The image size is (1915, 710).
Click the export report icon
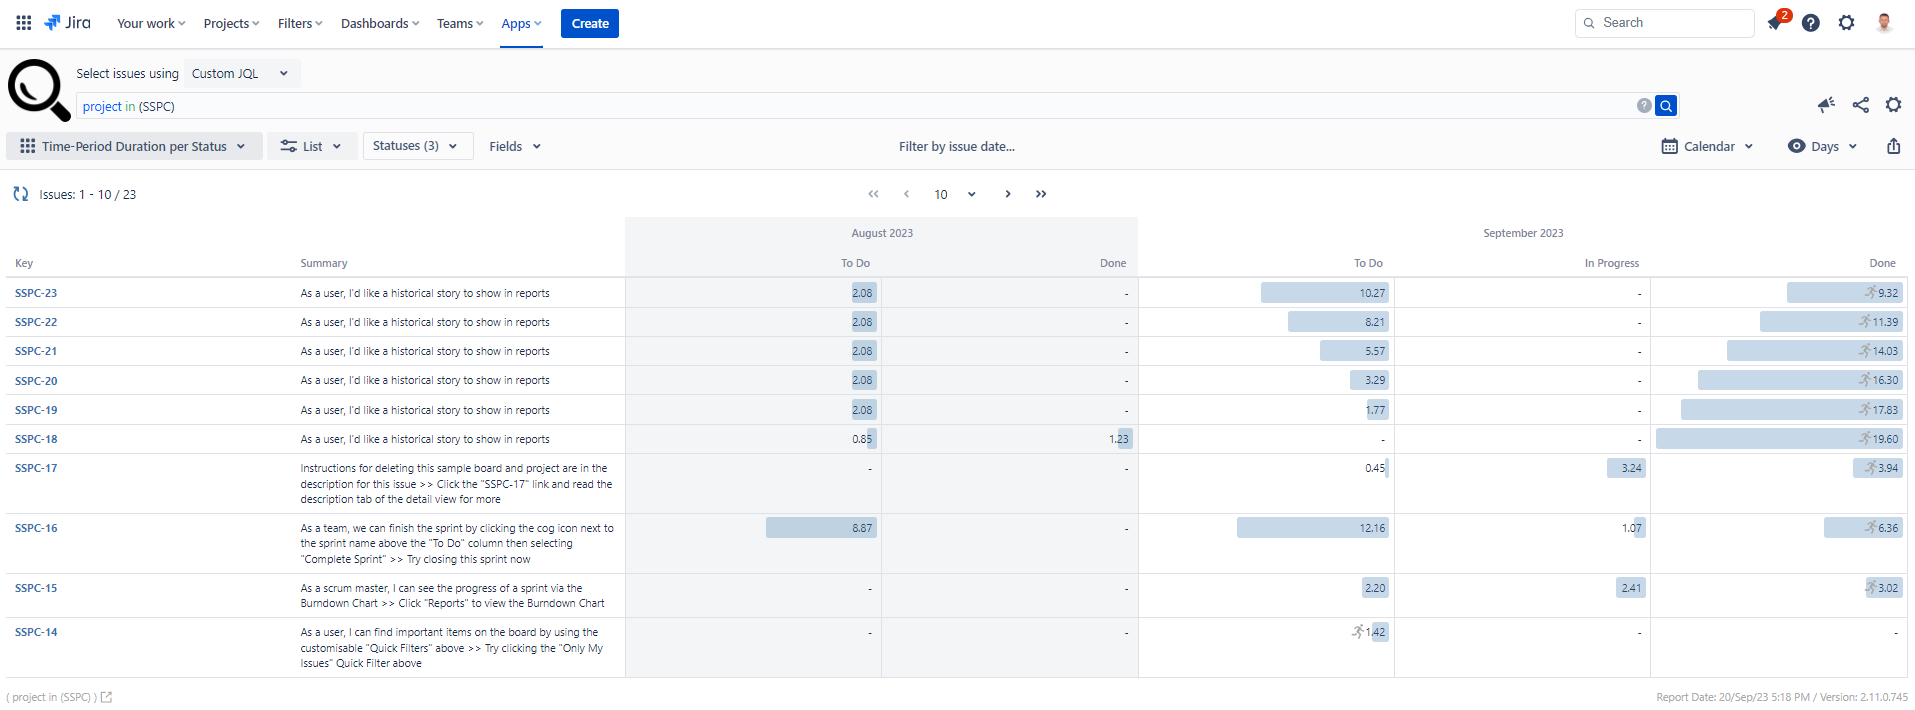[x=1893, y=146]
